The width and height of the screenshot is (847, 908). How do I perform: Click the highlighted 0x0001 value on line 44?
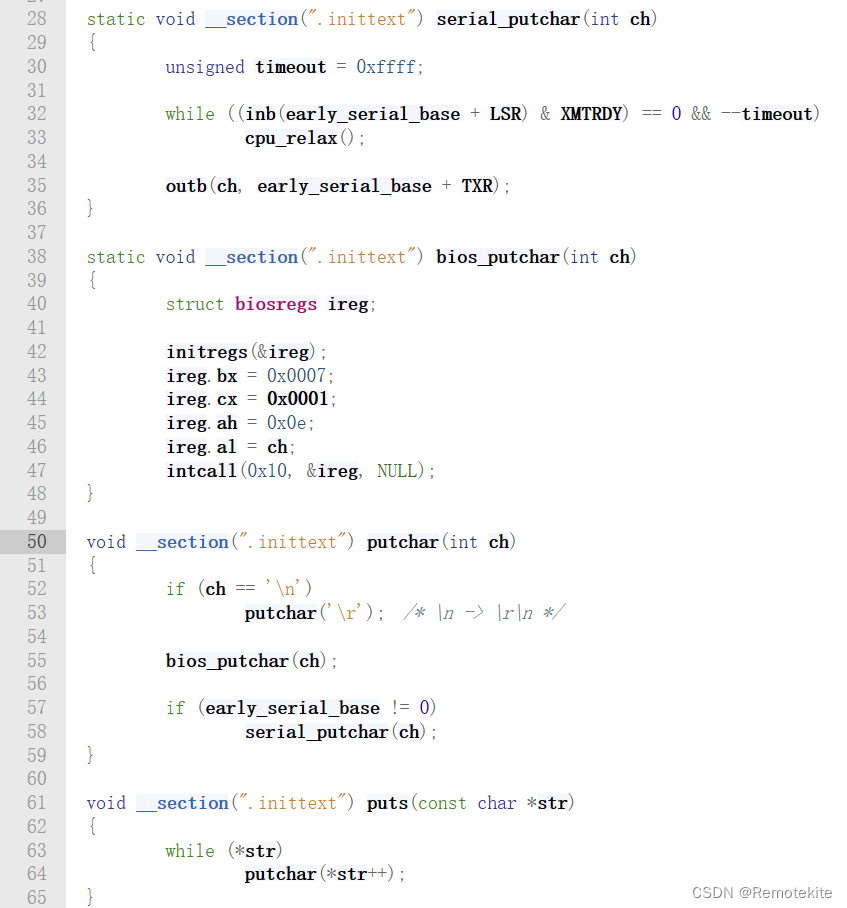pyautogui.click(x=298, y=399)
